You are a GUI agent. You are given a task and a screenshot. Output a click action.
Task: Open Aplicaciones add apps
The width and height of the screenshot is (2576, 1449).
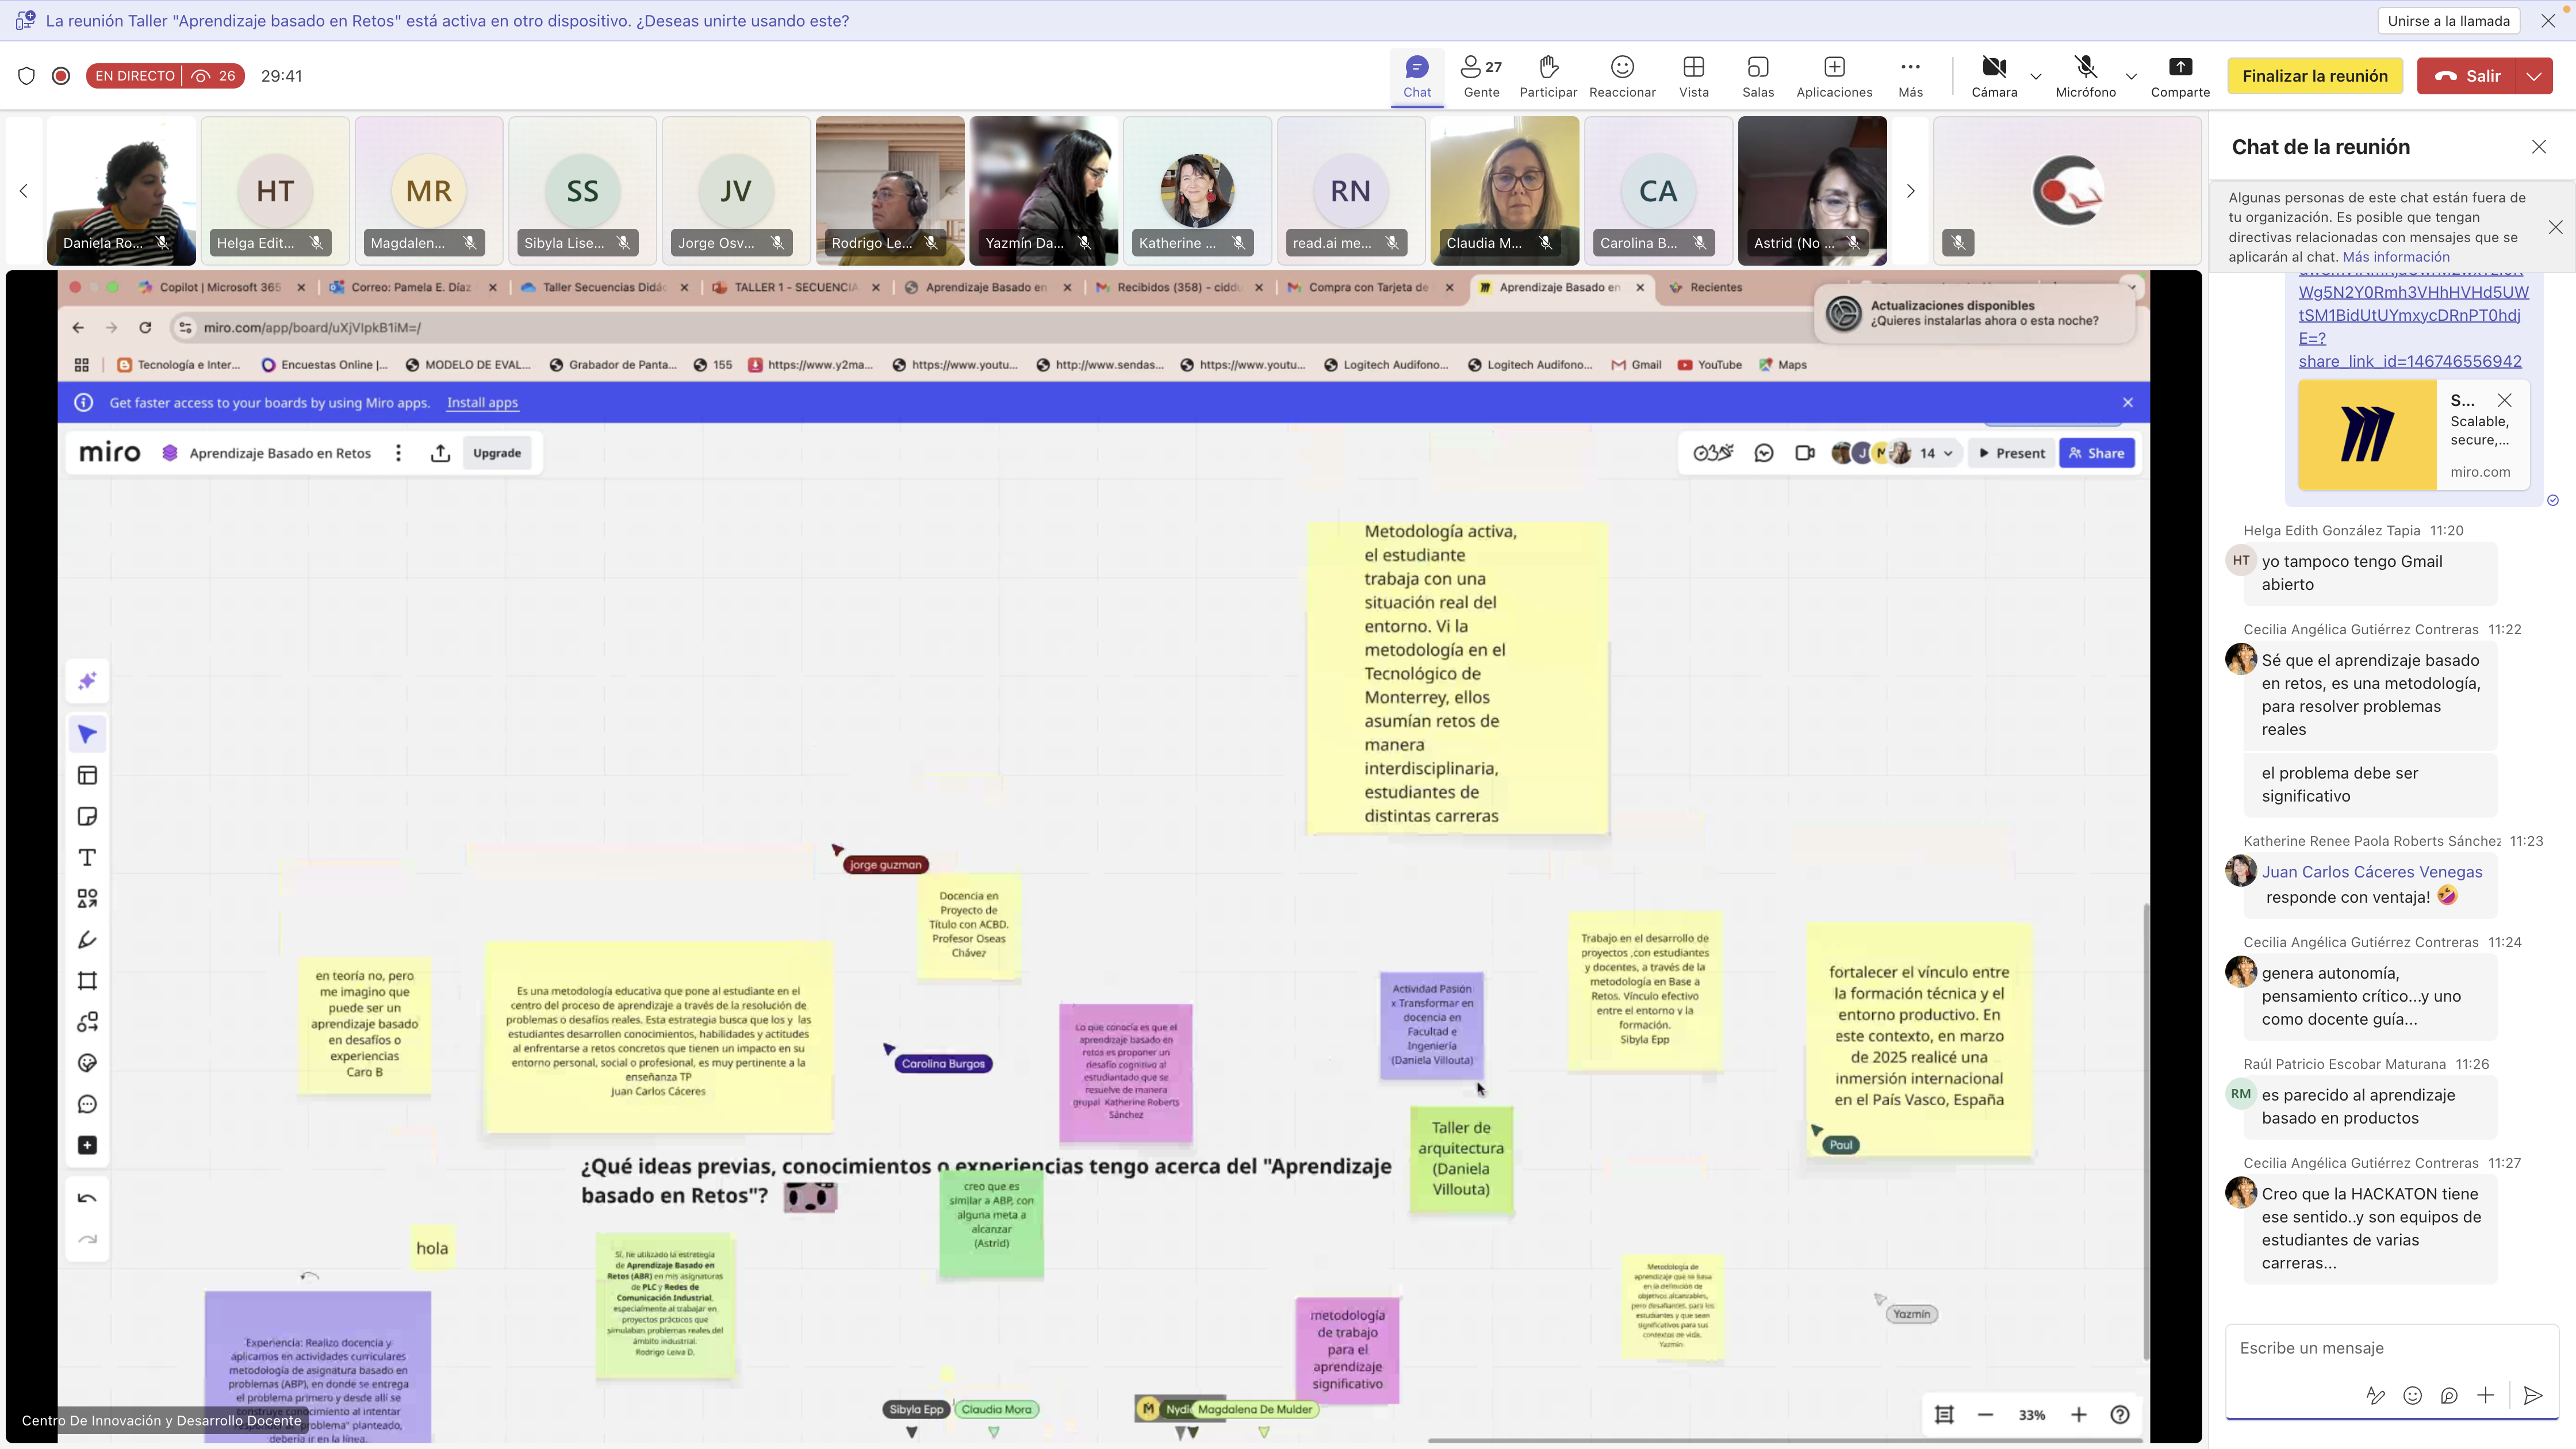pos(1834,76)
